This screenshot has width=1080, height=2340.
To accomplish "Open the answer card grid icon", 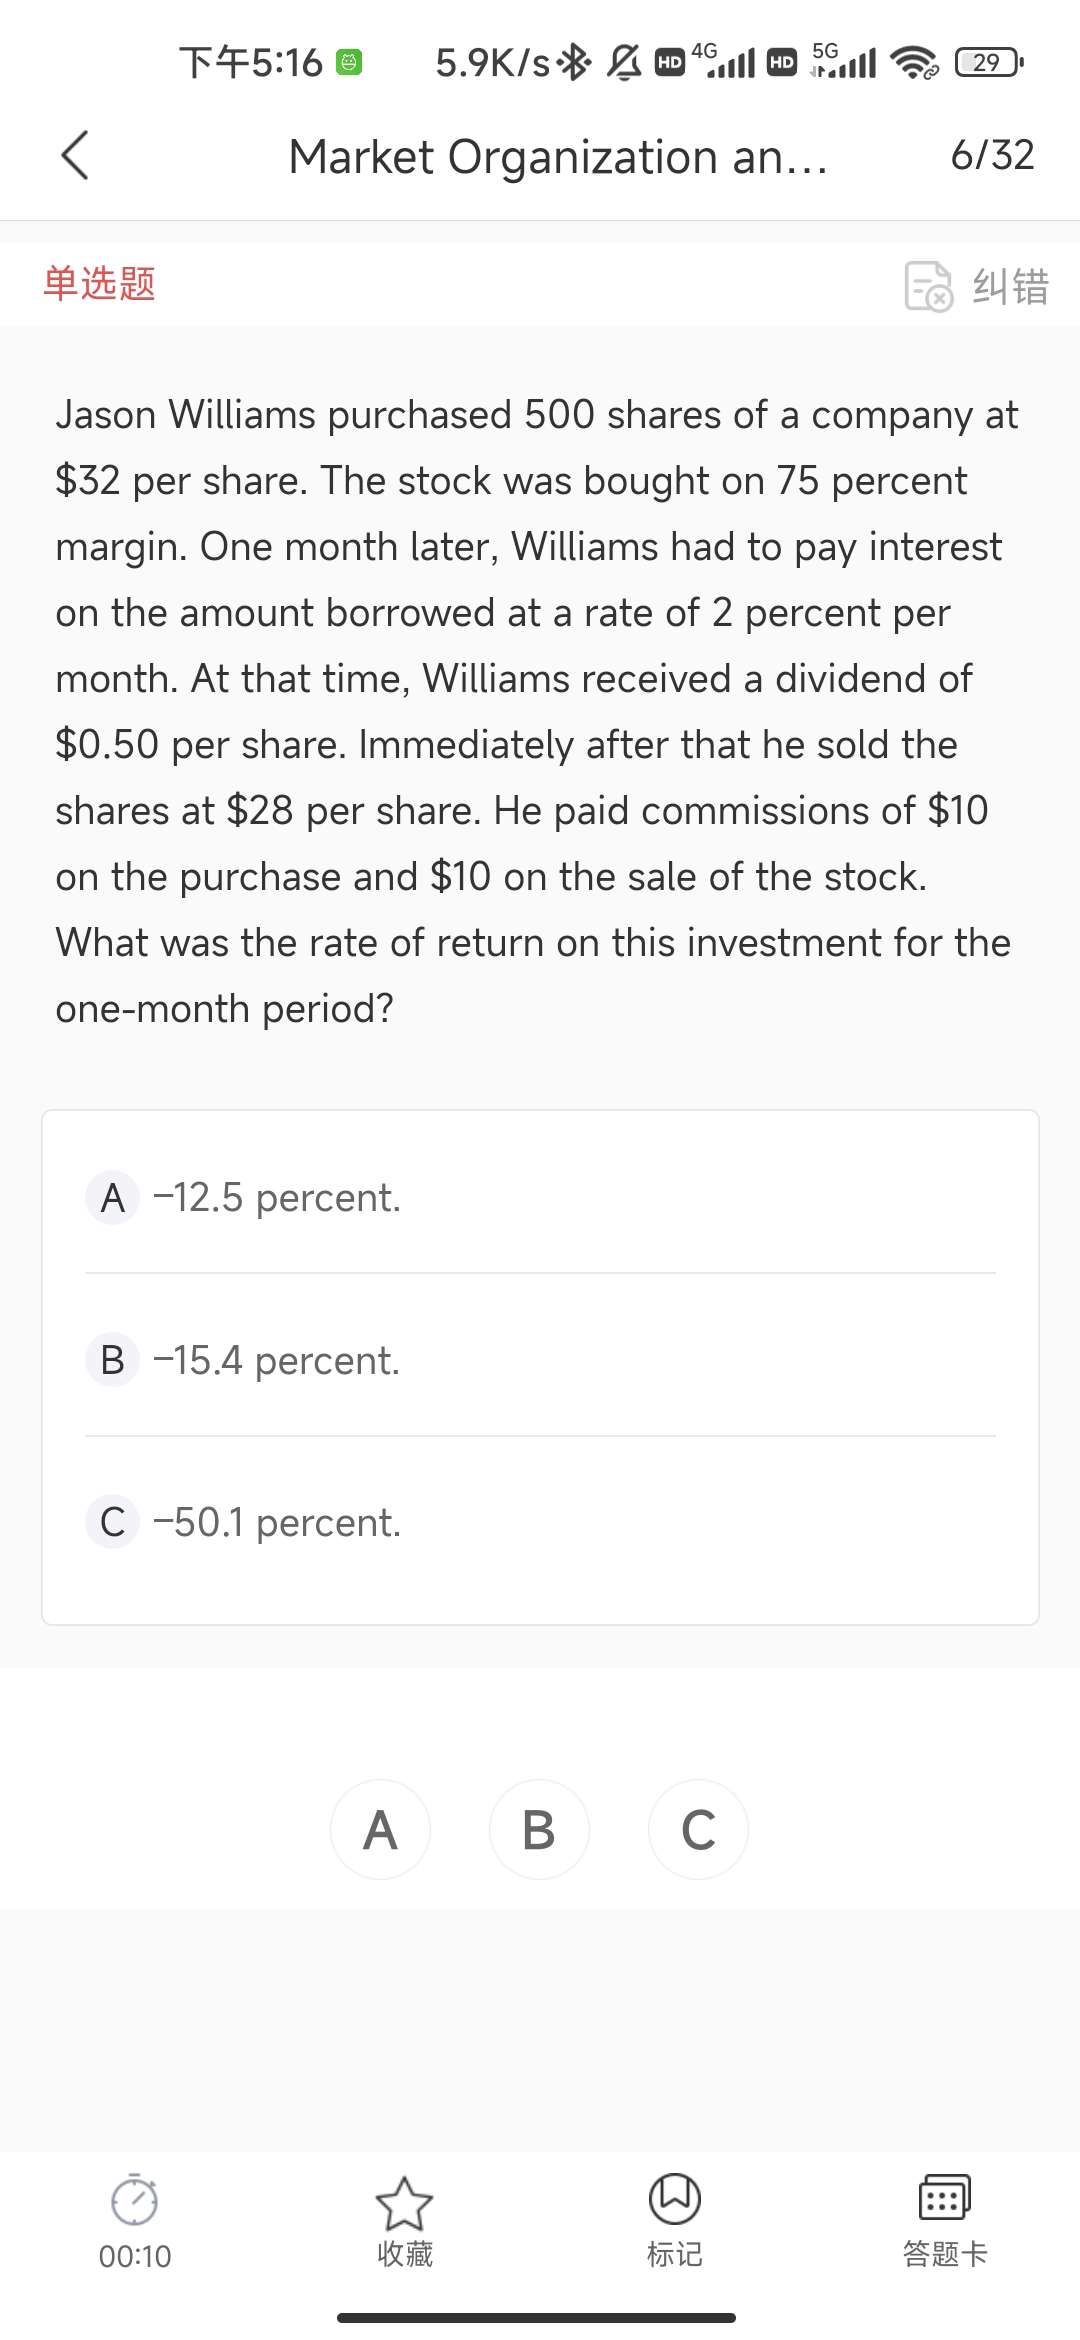I will pos(944,2198).
